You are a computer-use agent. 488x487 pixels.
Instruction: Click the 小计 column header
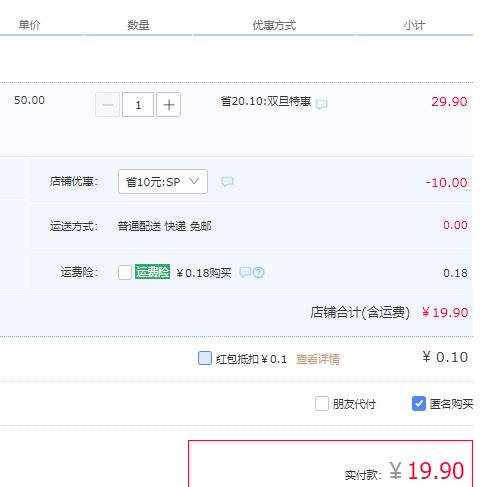414,25
